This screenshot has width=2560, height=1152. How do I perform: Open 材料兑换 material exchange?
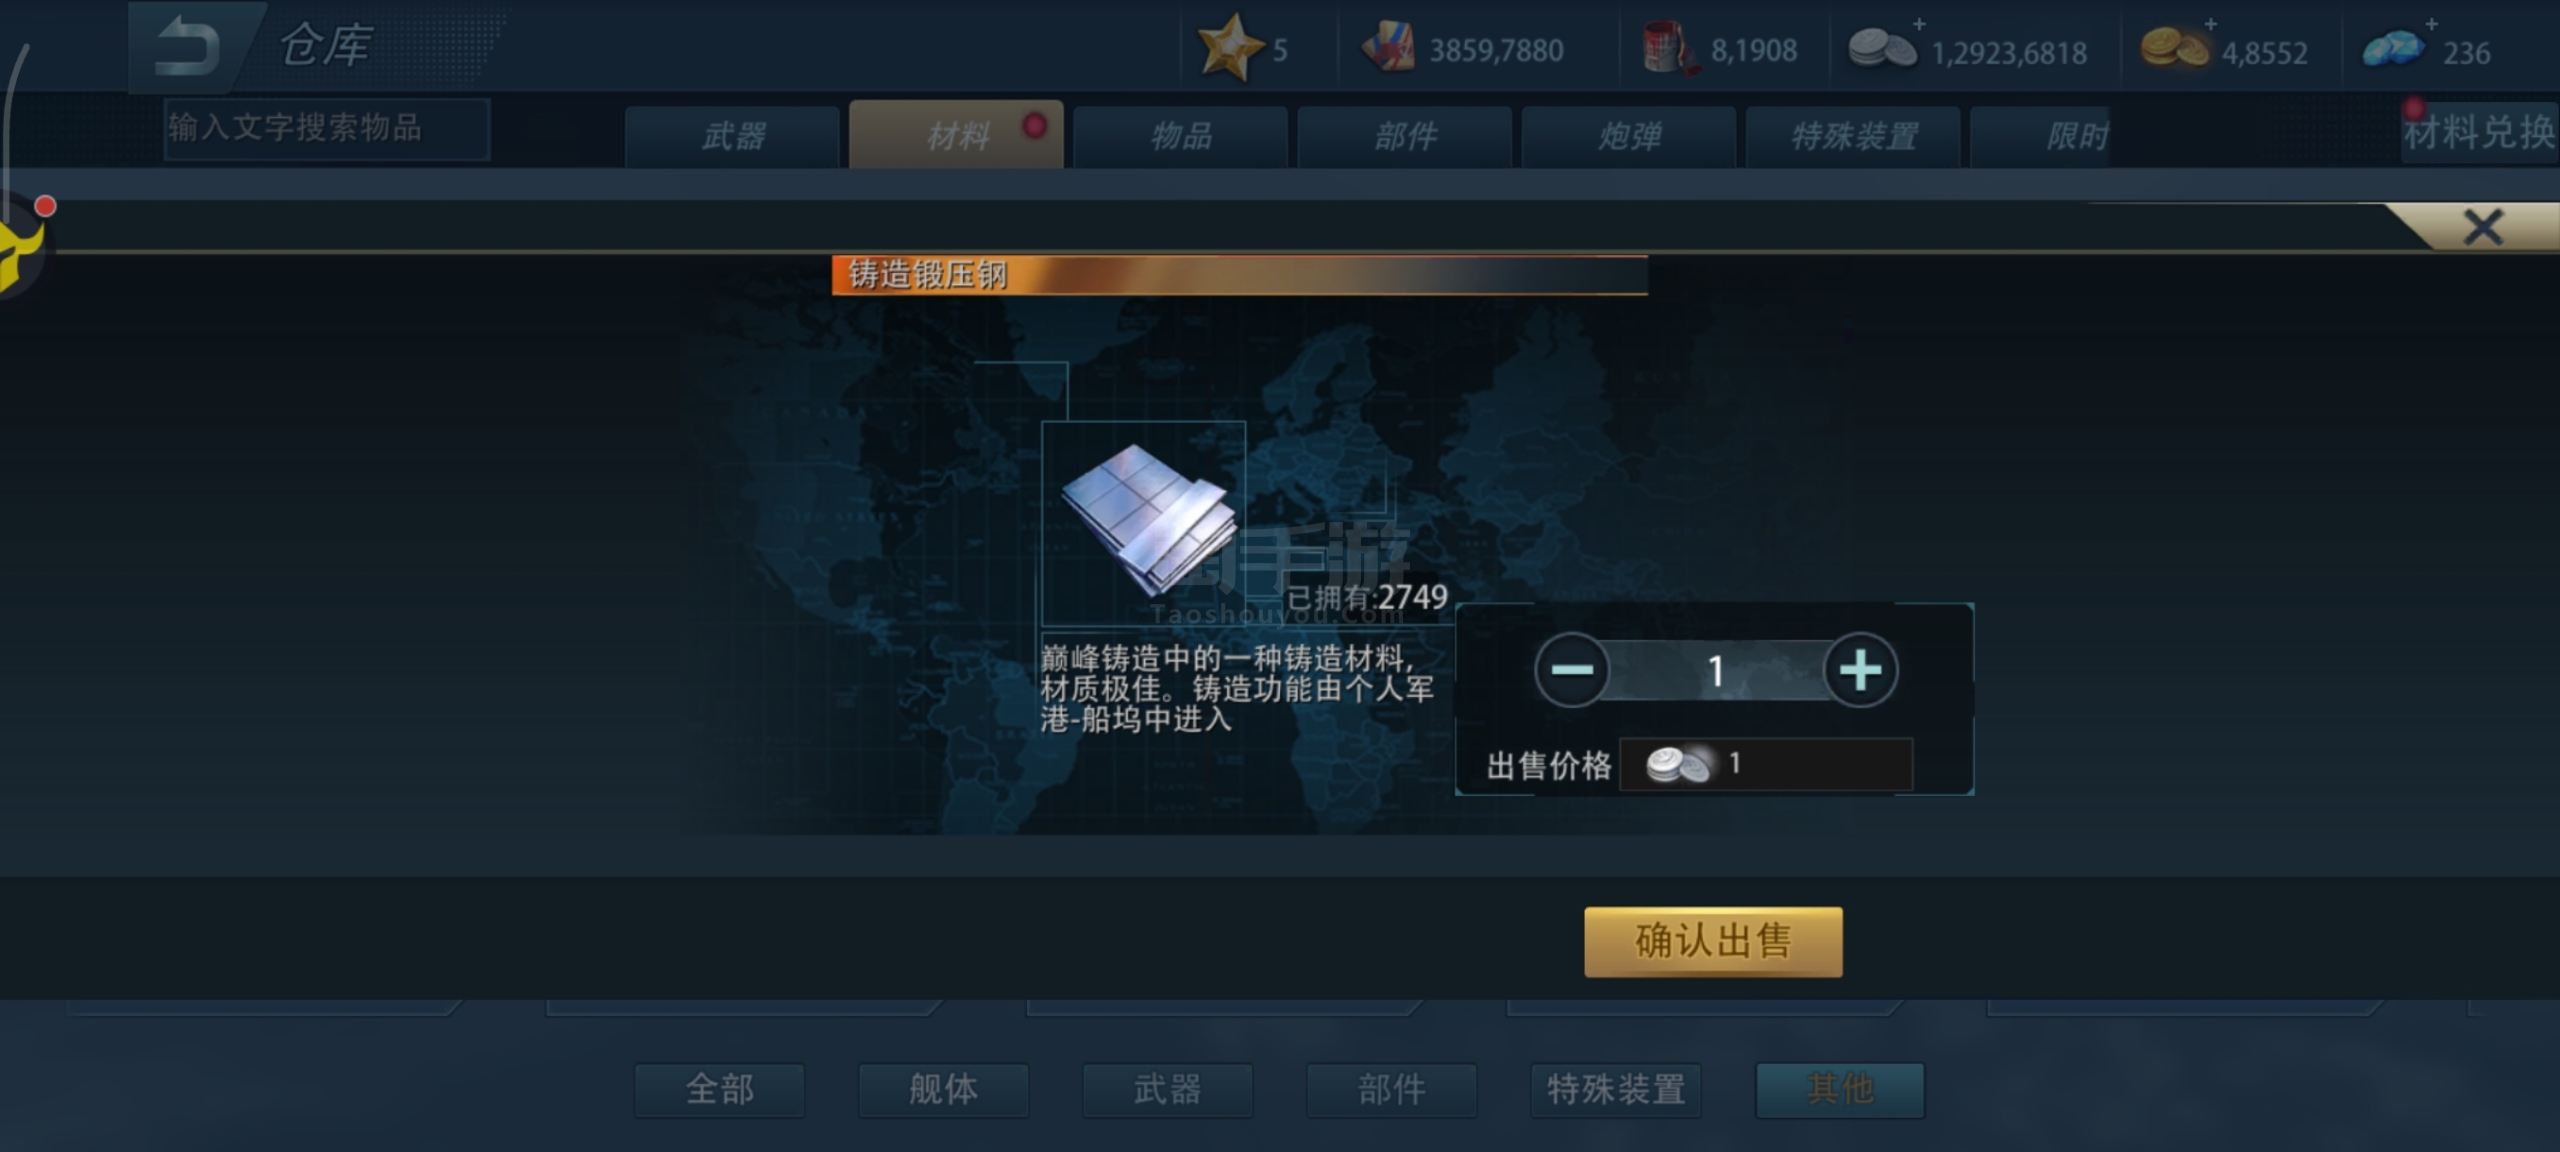click(x=2479, y=131)
